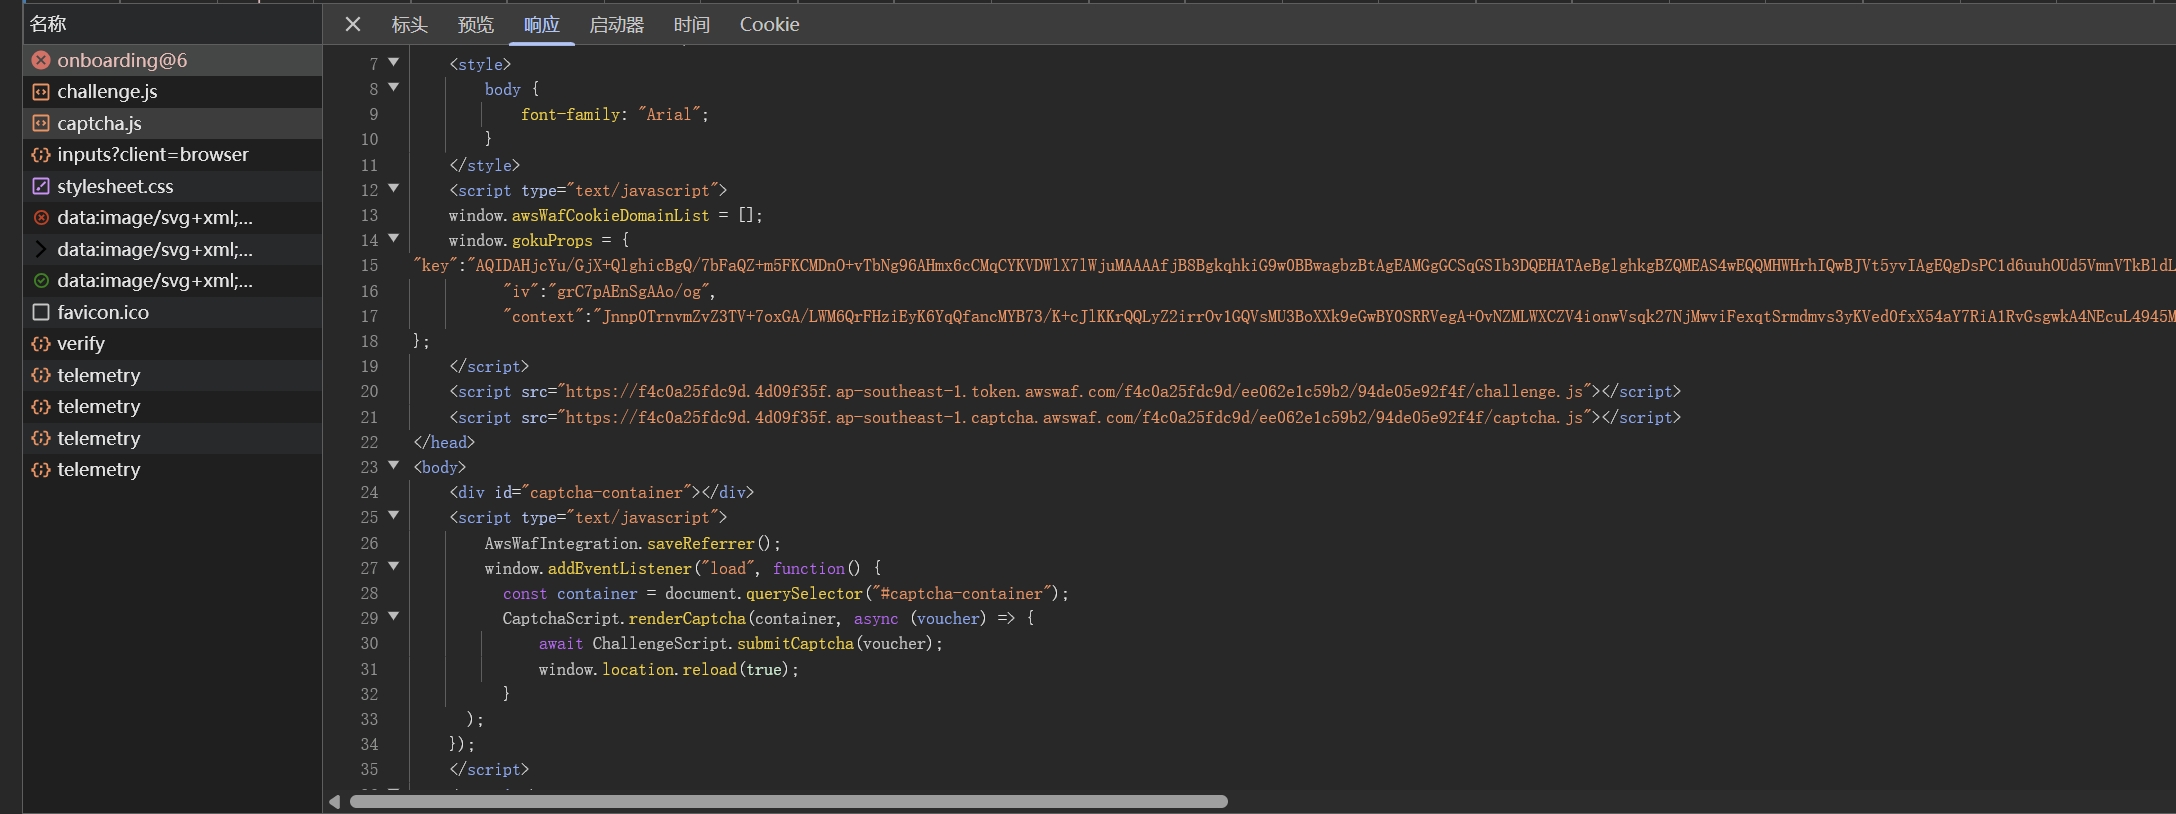Click the arrow icon on data:image row
The width and height of the screenshot is (2176, 814).
click(x=41, y=249)
